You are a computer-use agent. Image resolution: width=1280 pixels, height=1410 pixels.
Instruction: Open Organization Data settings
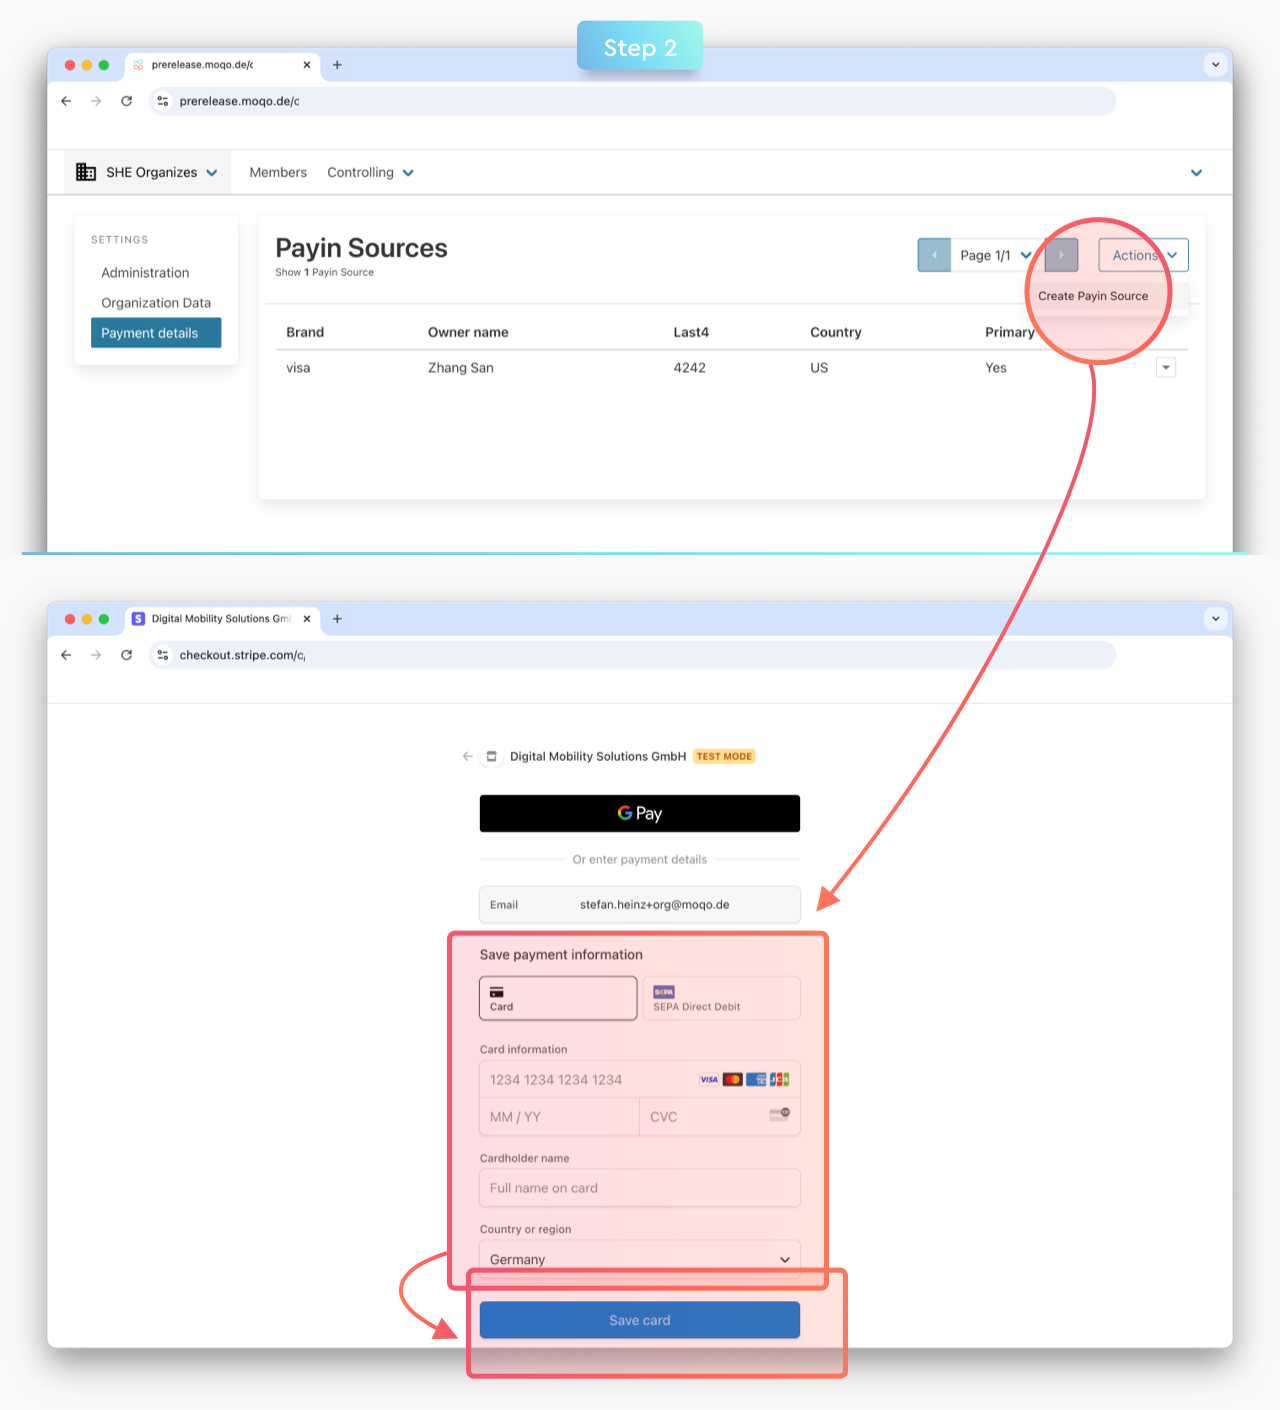coord(156,303)
